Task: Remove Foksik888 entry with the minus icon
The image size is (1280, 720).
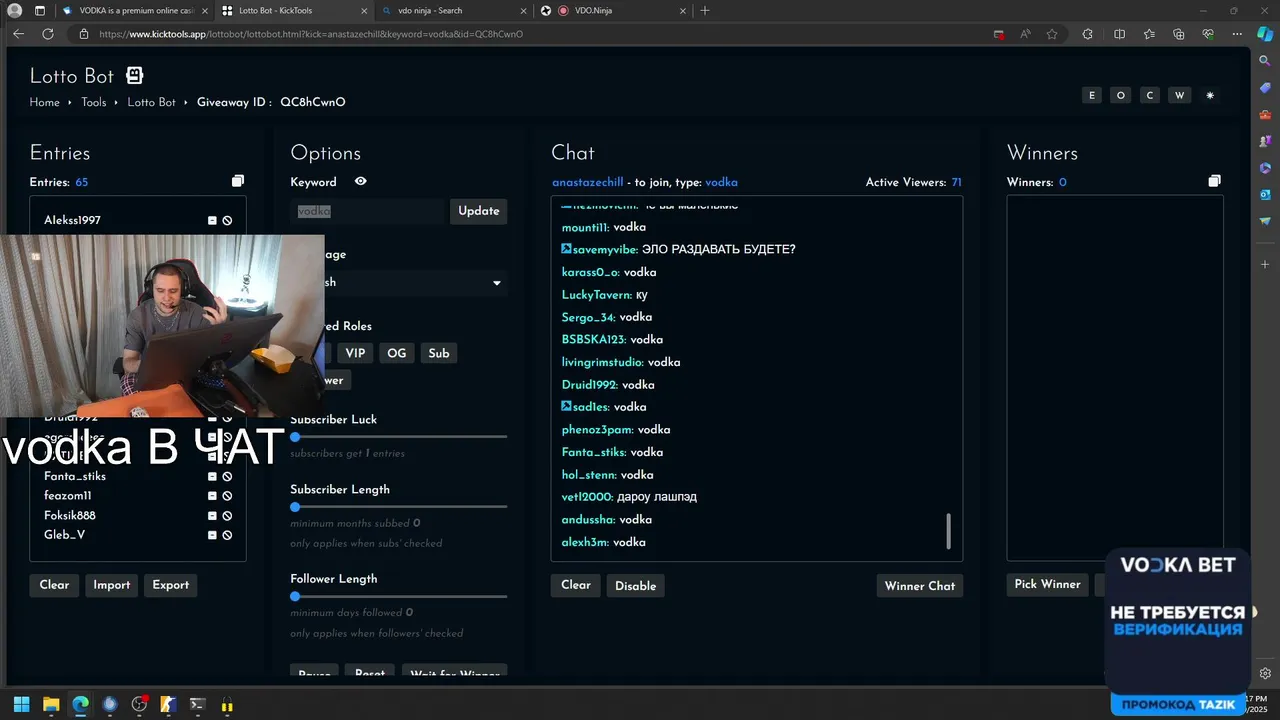Action: (x=212, y=516)
